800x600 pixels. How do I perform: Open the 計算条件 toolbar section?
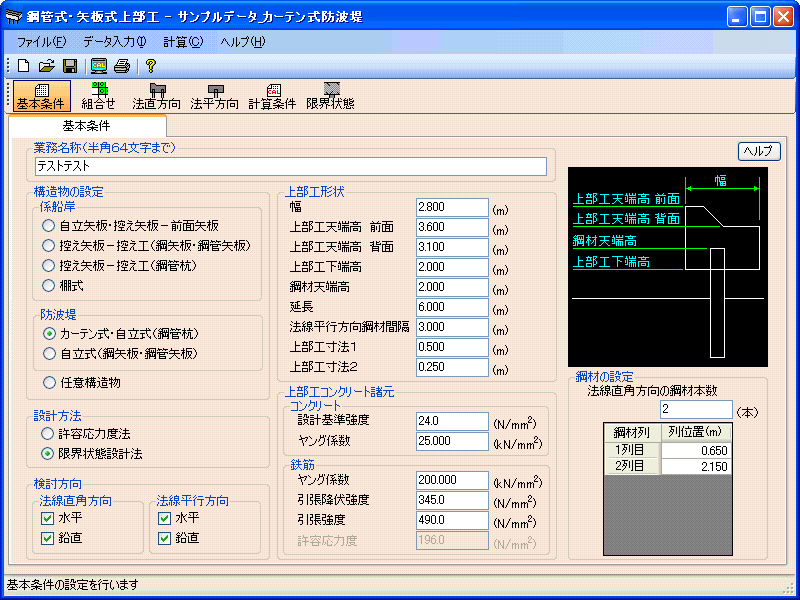point(272,96)
